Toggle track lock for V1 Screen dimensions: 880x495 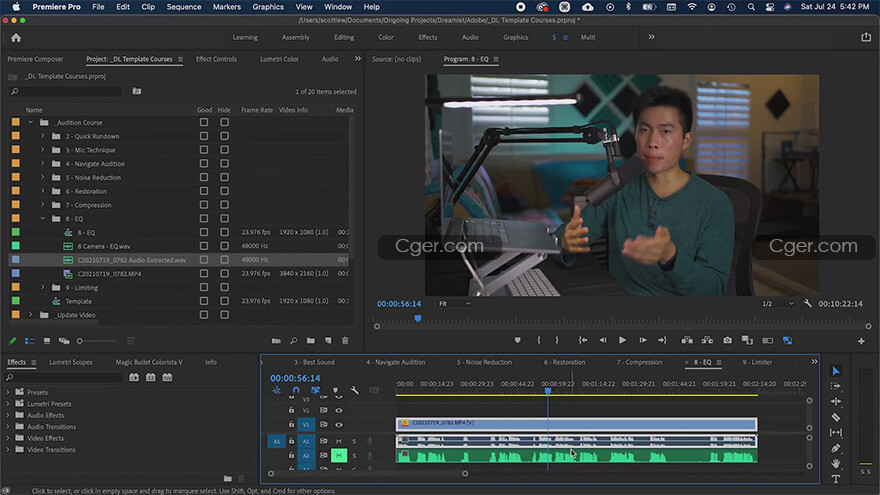(x=291, y=424)
